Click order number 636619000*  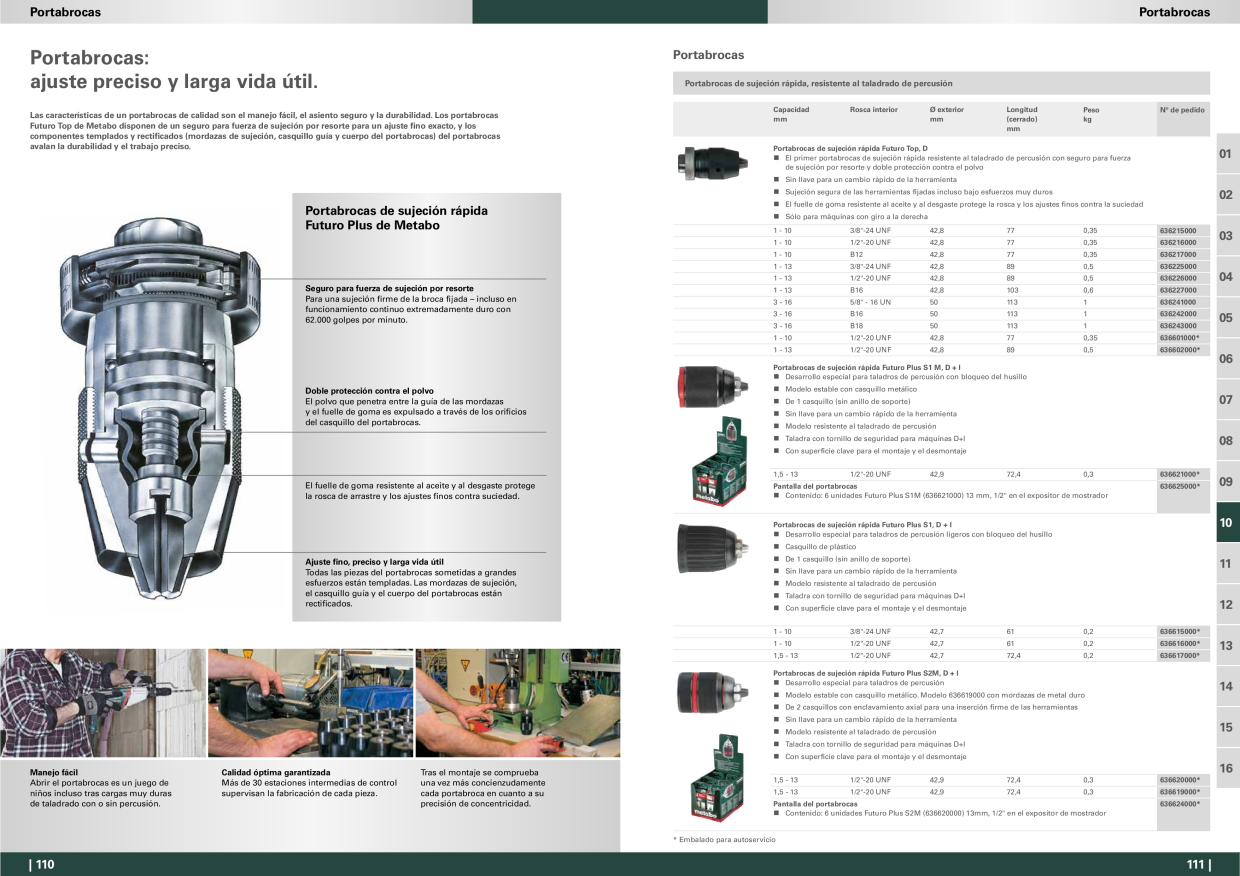(x=1179, y=792)
